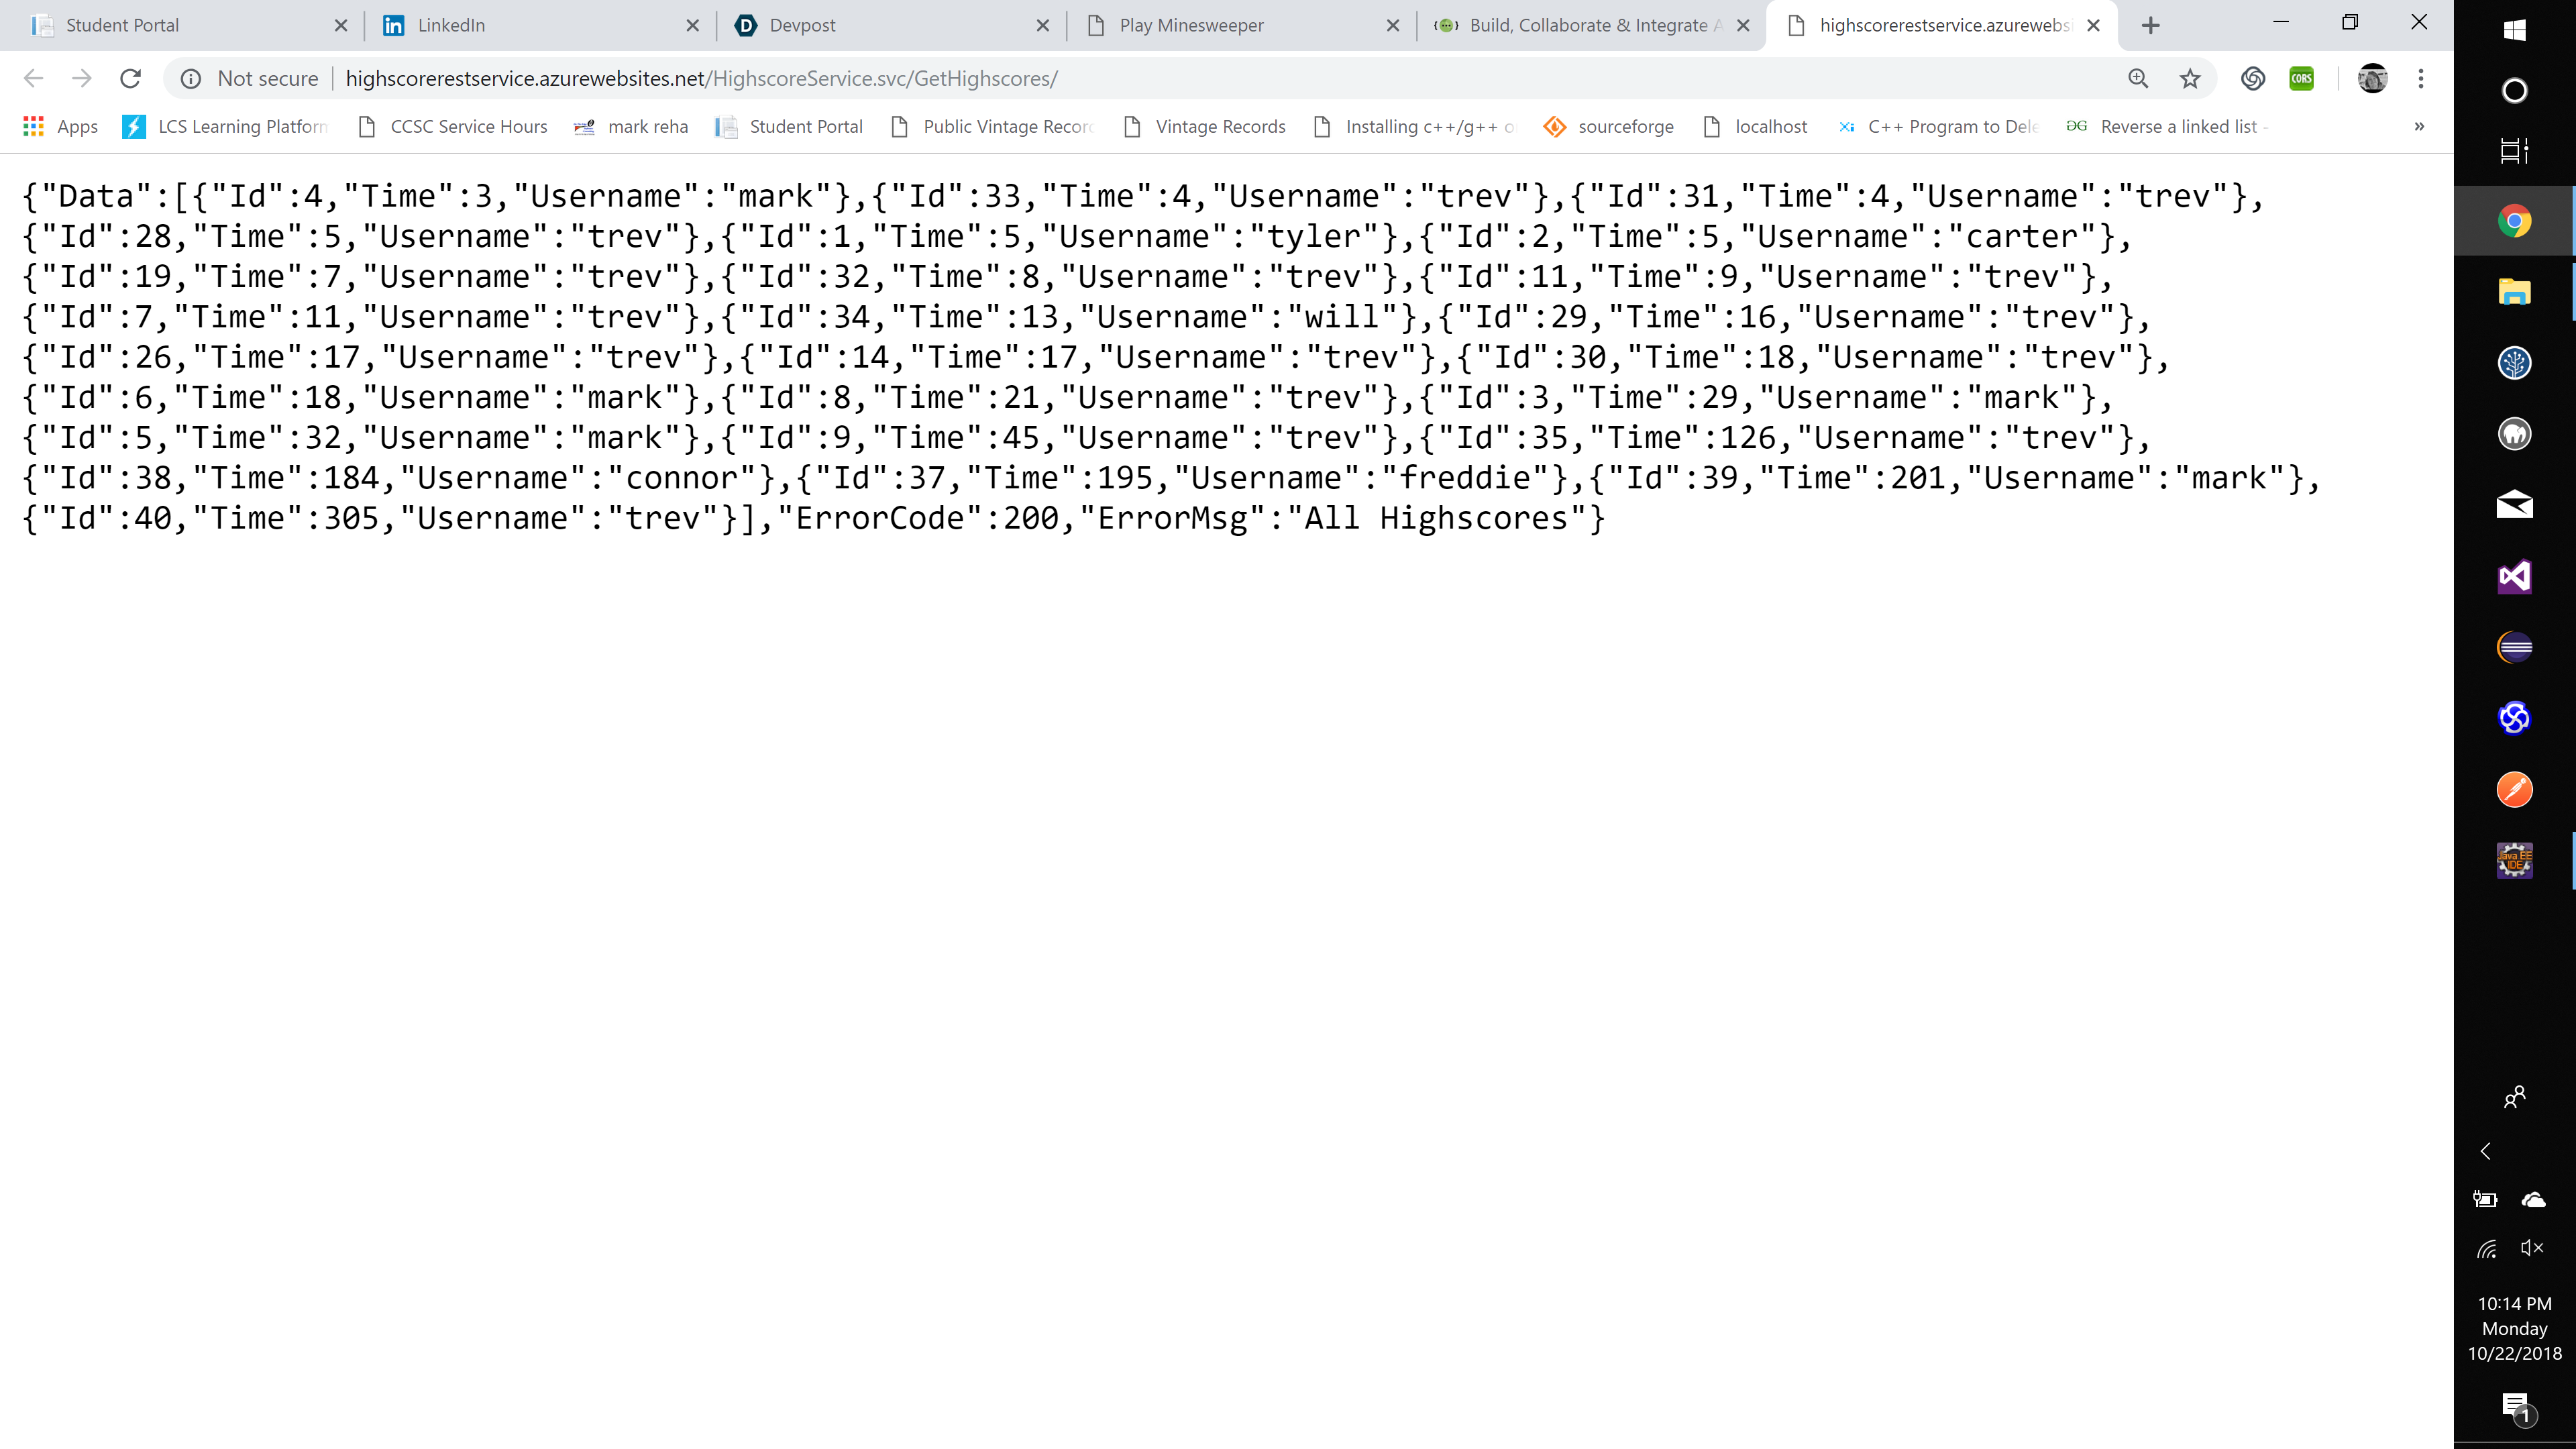The image size is (2576, 1449).
Task: Launch Visual Studio from the taskbar
Action: [2514, 576]
